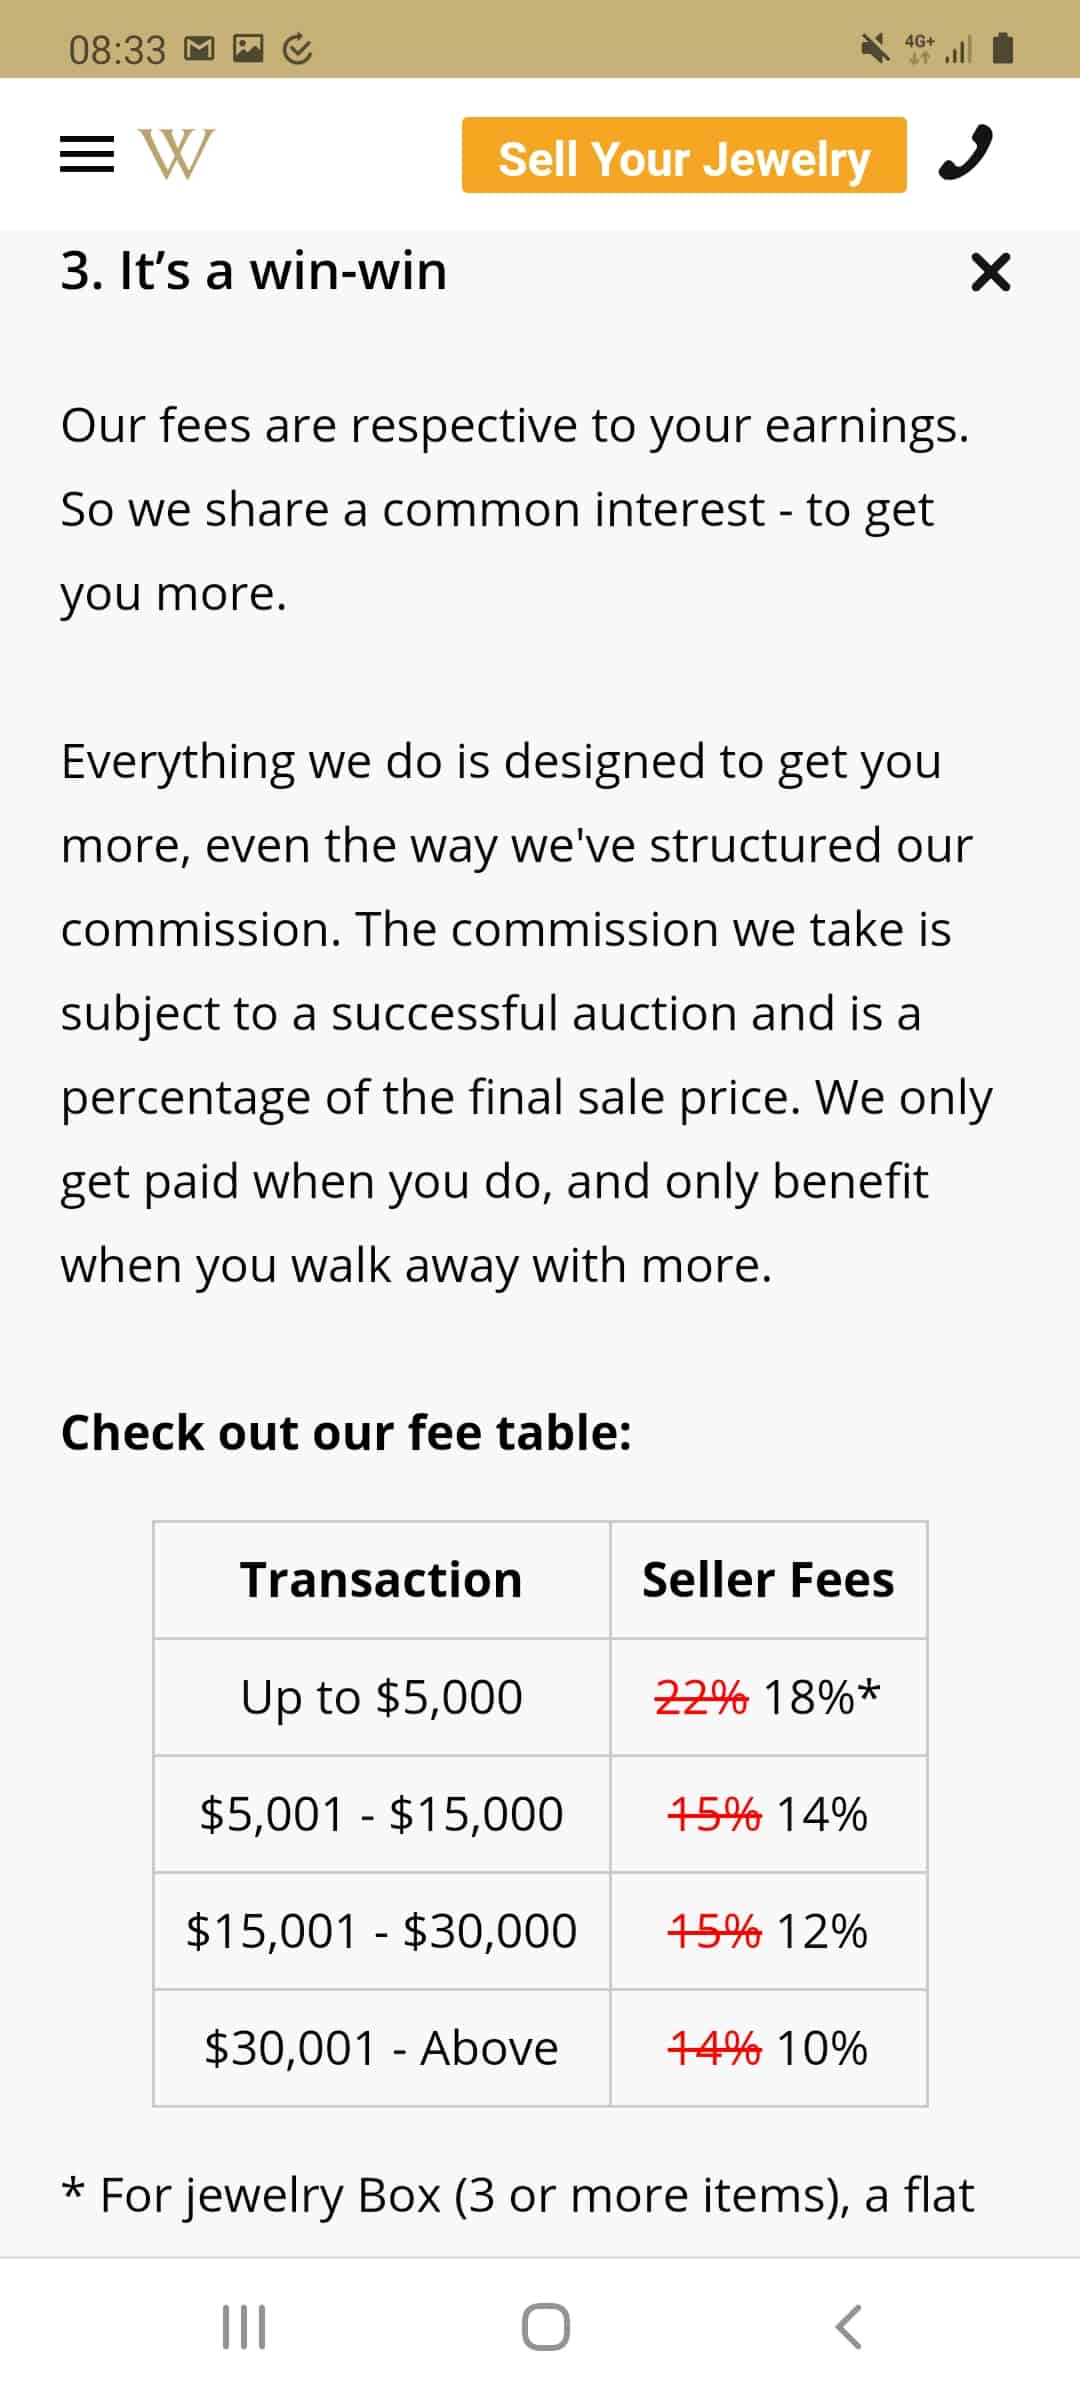Image resolution: width=1080 pixels, height=2400 pixels.
Task: Tap the checkmark notification icon in status bar
Action: click(x=297, y=48)
